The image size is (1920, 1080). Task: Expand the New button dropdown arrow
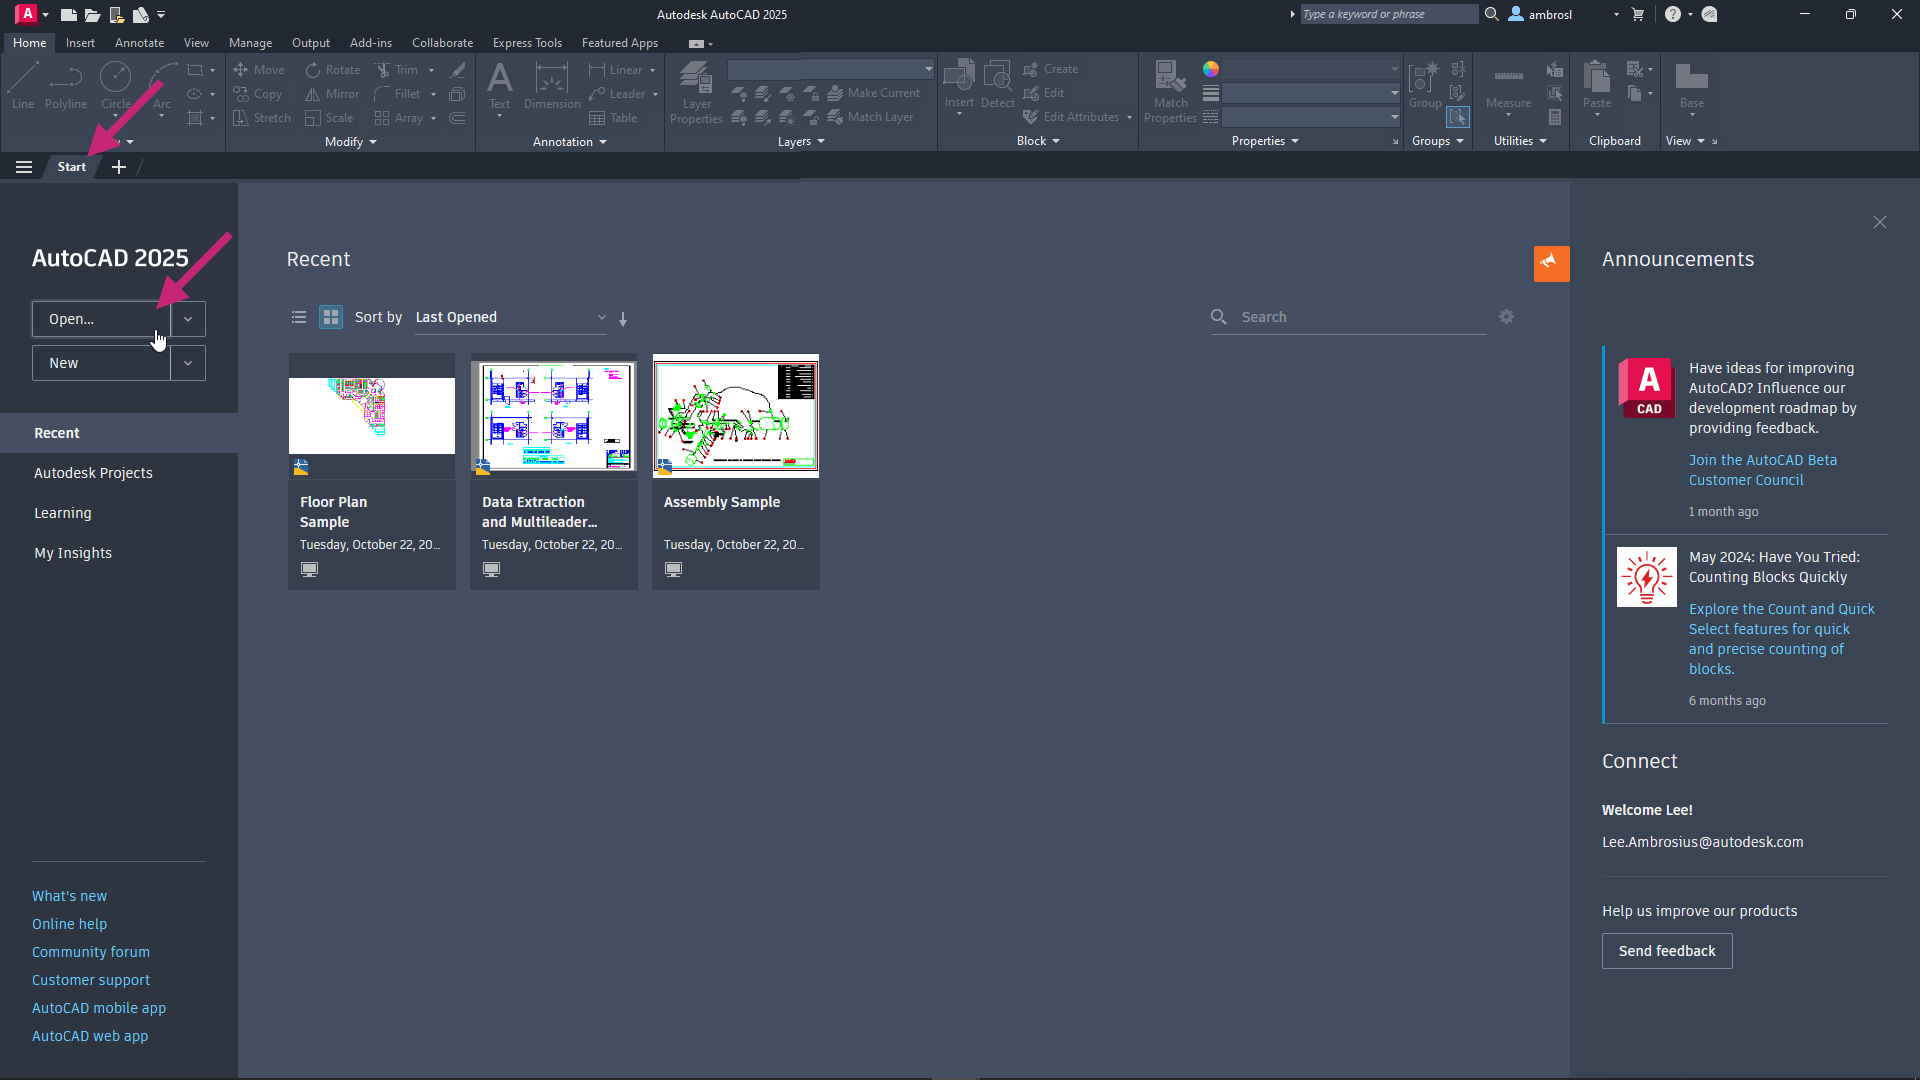pos(188,363)
